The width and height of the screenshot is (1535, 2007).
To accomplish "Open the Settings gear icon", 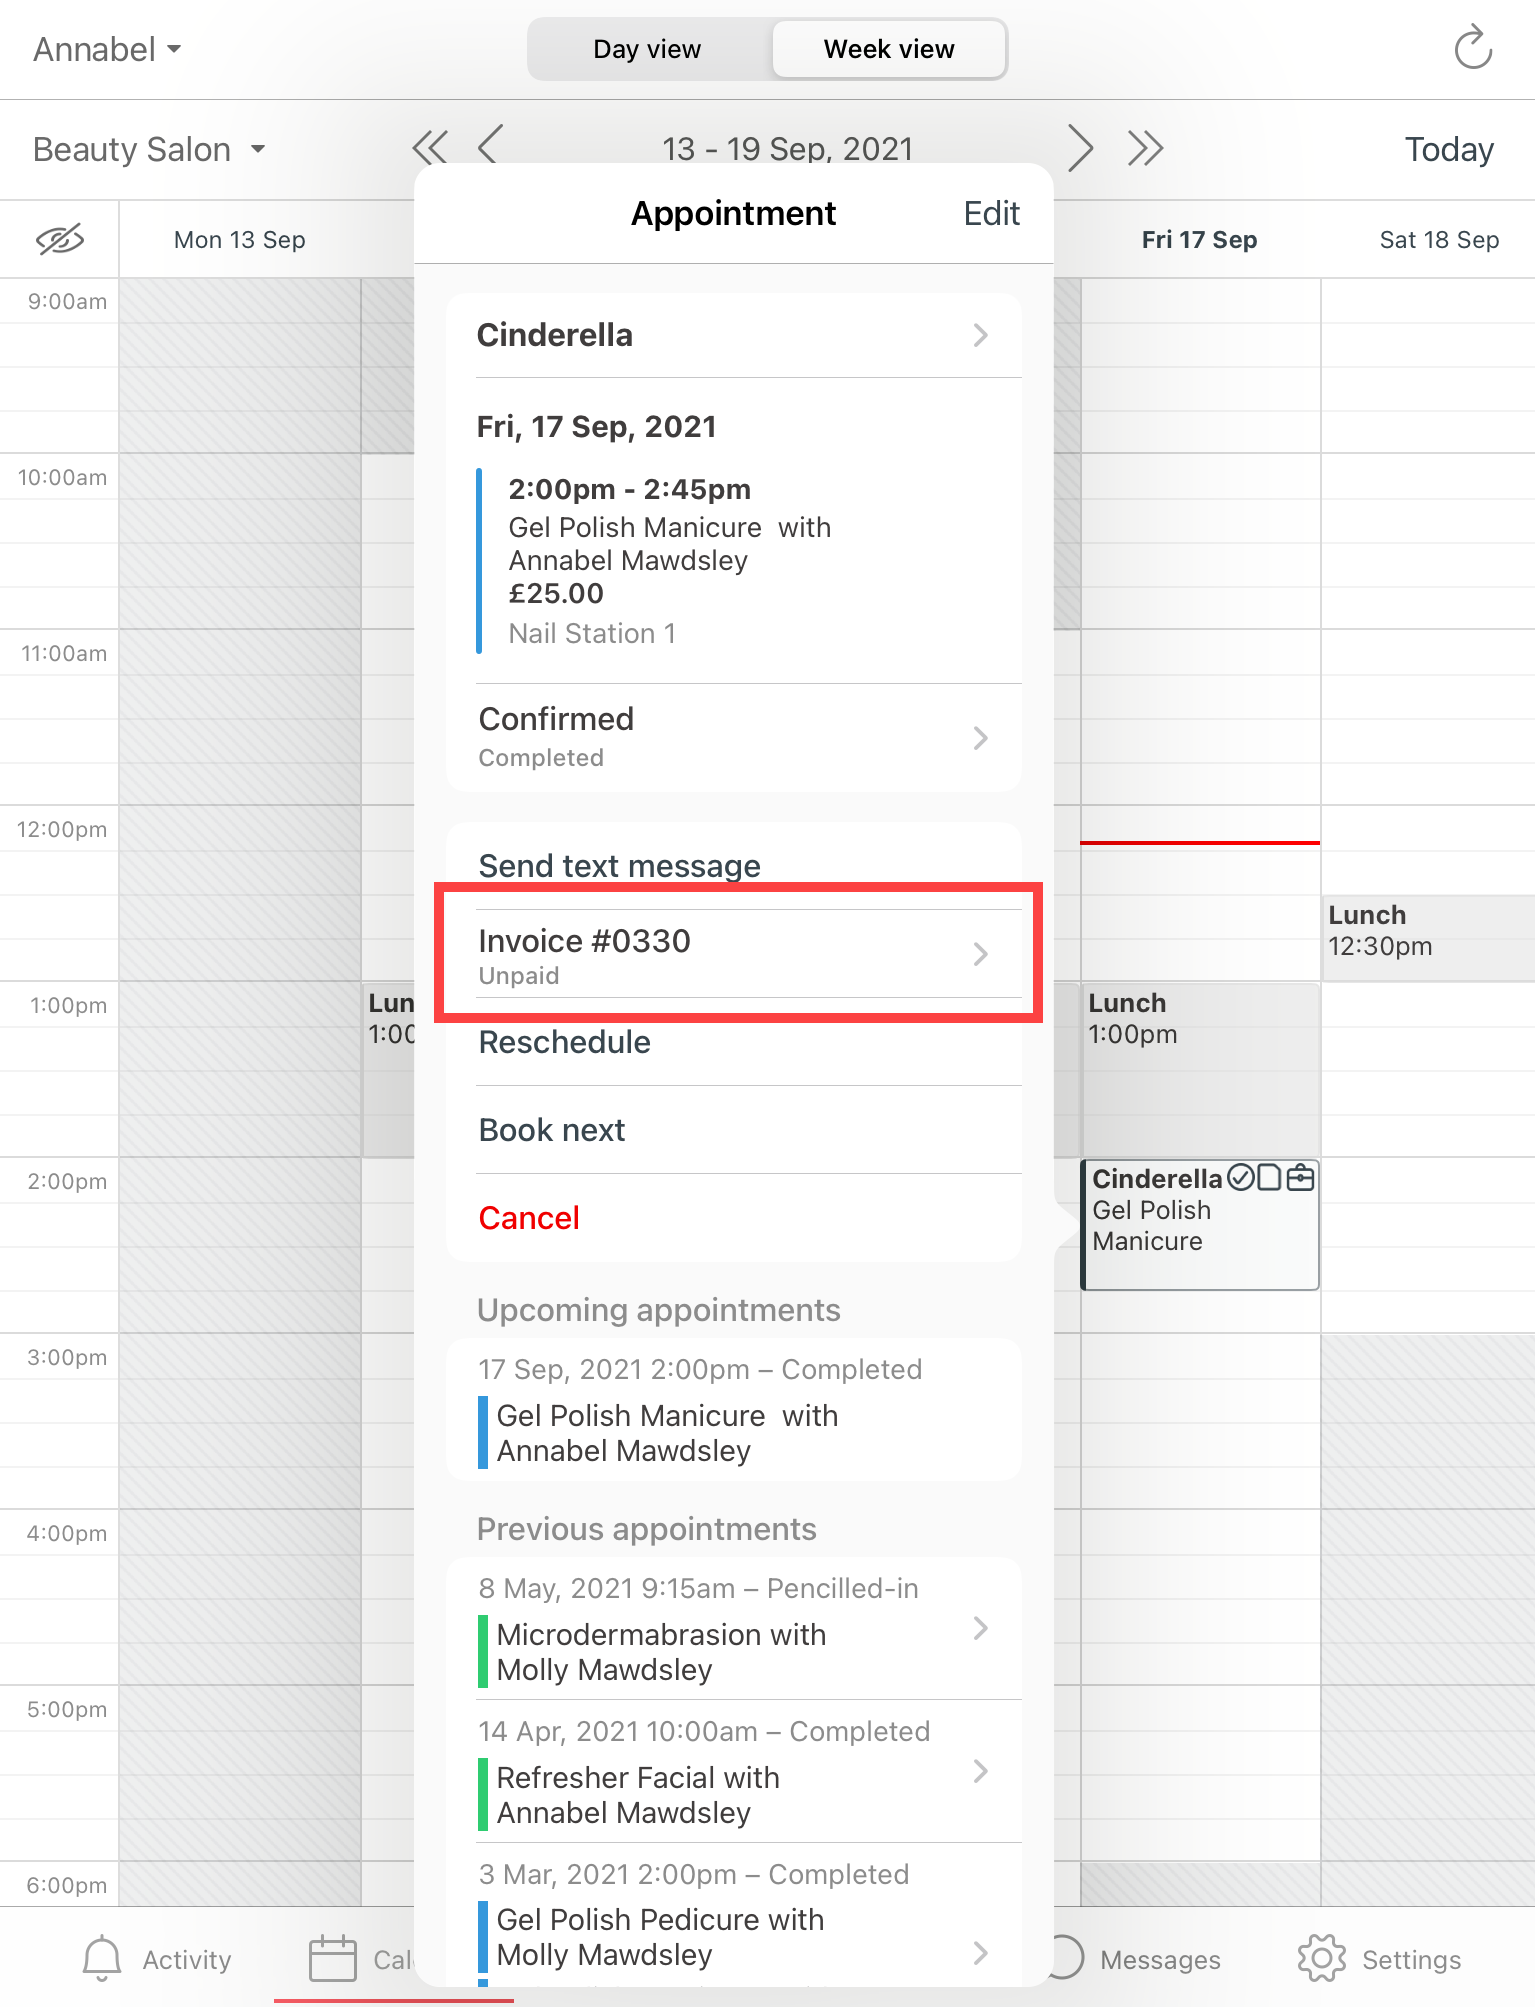I will coord(1321,1958).
